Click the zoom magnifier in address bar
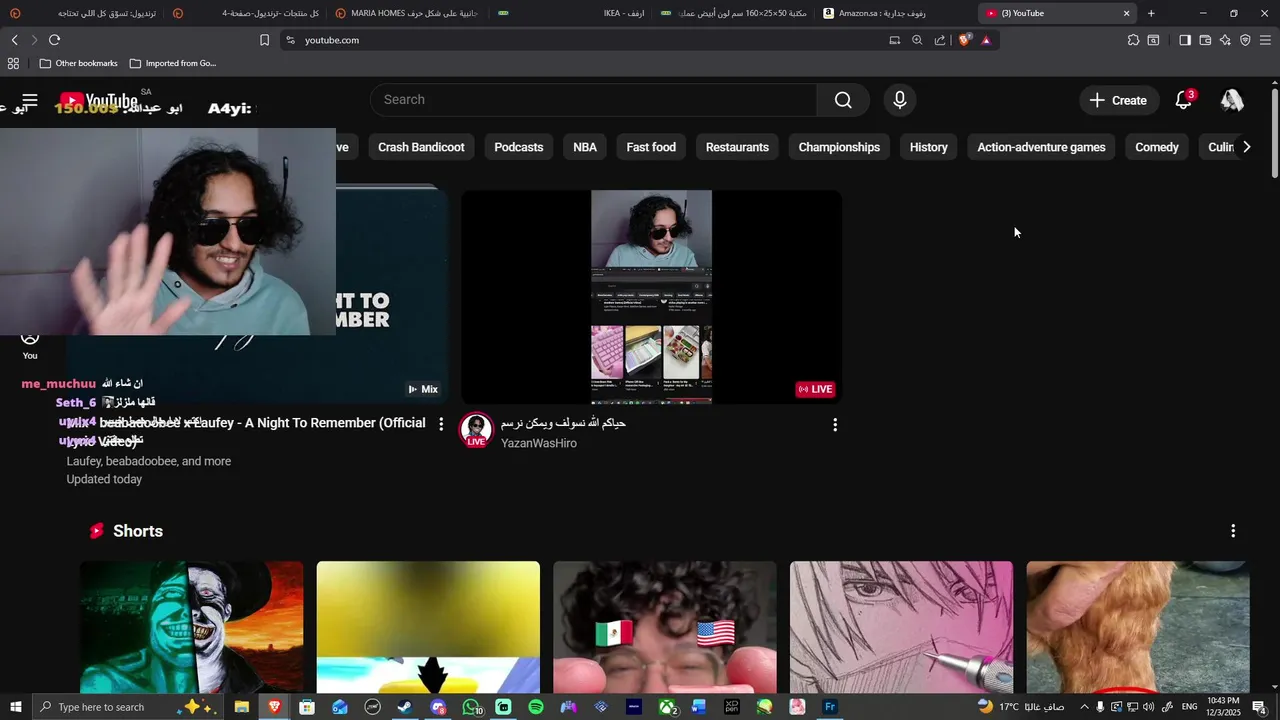This screenshot has height=720, width=1280. (917, 40)
